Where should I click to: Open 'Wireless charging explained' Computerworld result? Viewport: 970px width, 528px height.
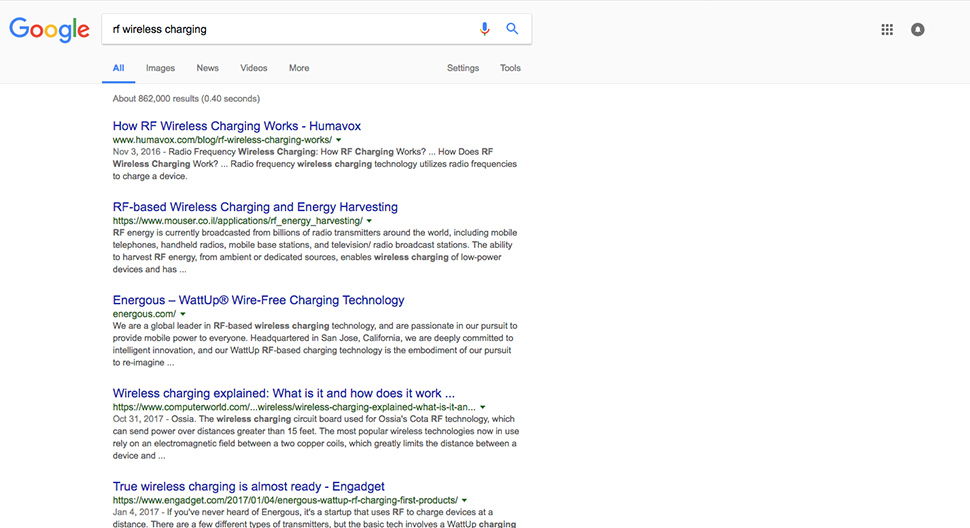[283, 393]
